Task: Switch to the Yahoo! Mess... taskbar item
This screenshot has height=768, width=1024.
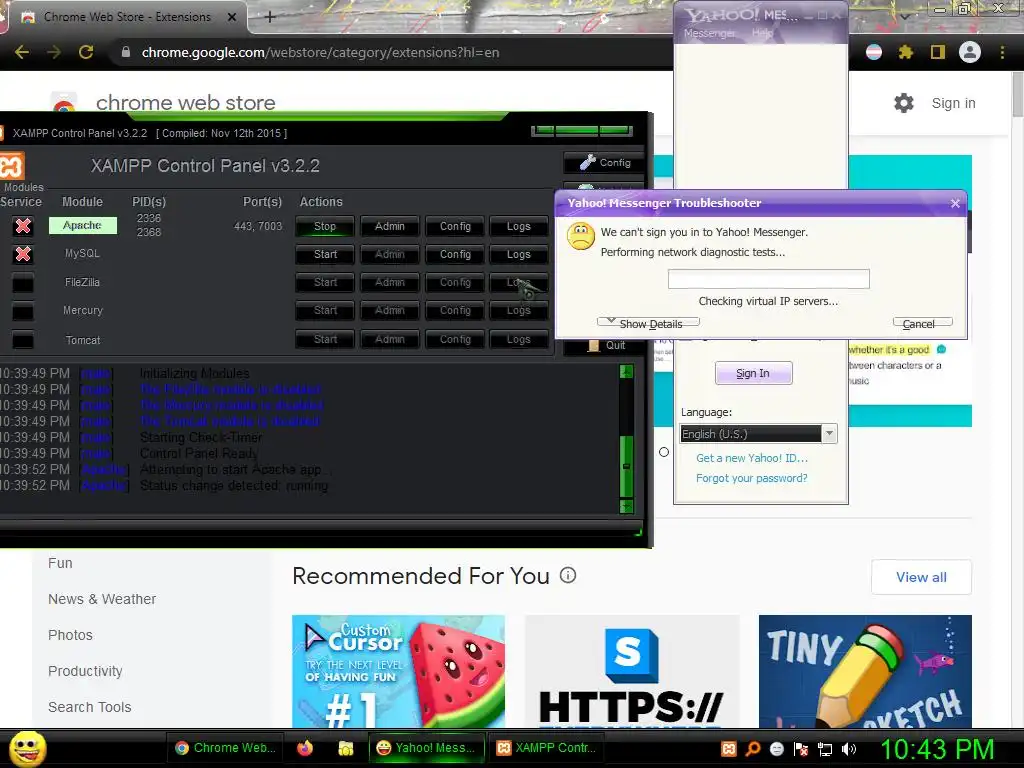Action: (426, 748)
